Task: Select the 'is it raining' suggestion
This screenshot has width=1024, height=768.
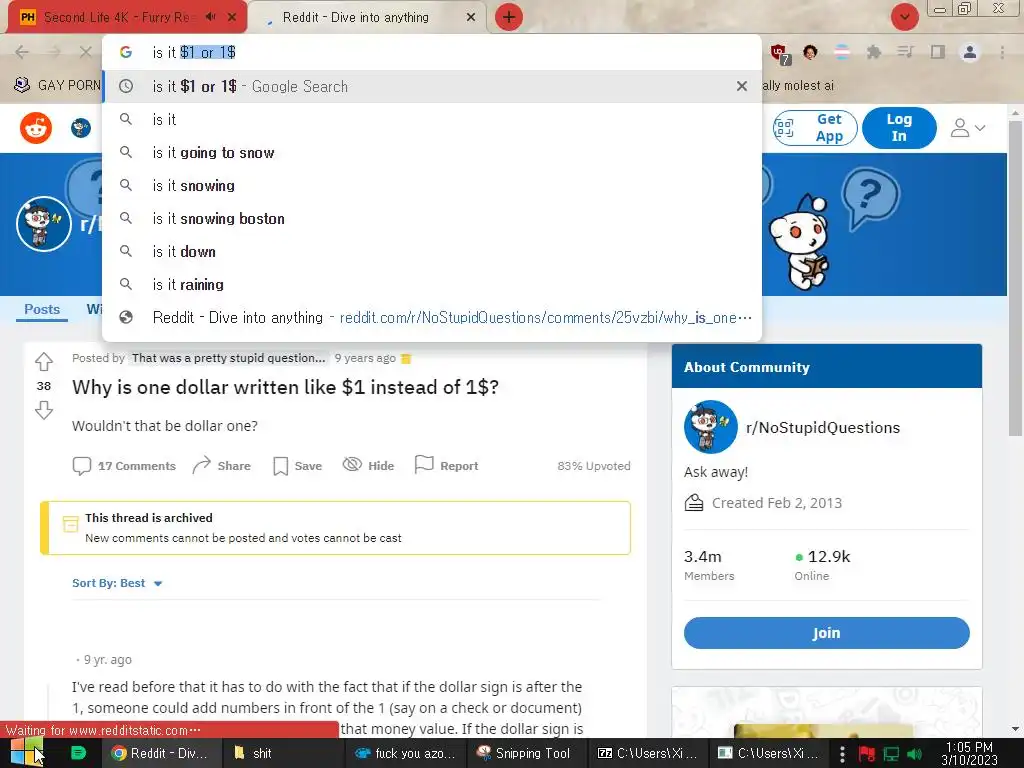Action: pos(432,285)
